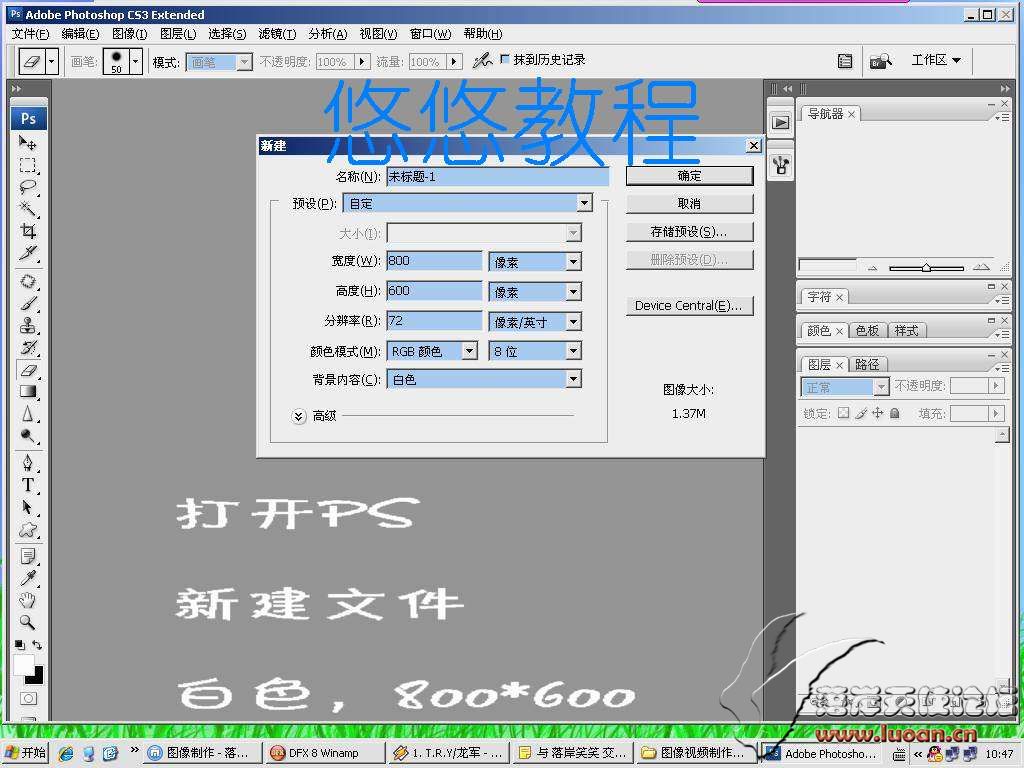This screenshot has width=1024, height=768.
Task: Click the 取消 button
Action: [690, 204]
